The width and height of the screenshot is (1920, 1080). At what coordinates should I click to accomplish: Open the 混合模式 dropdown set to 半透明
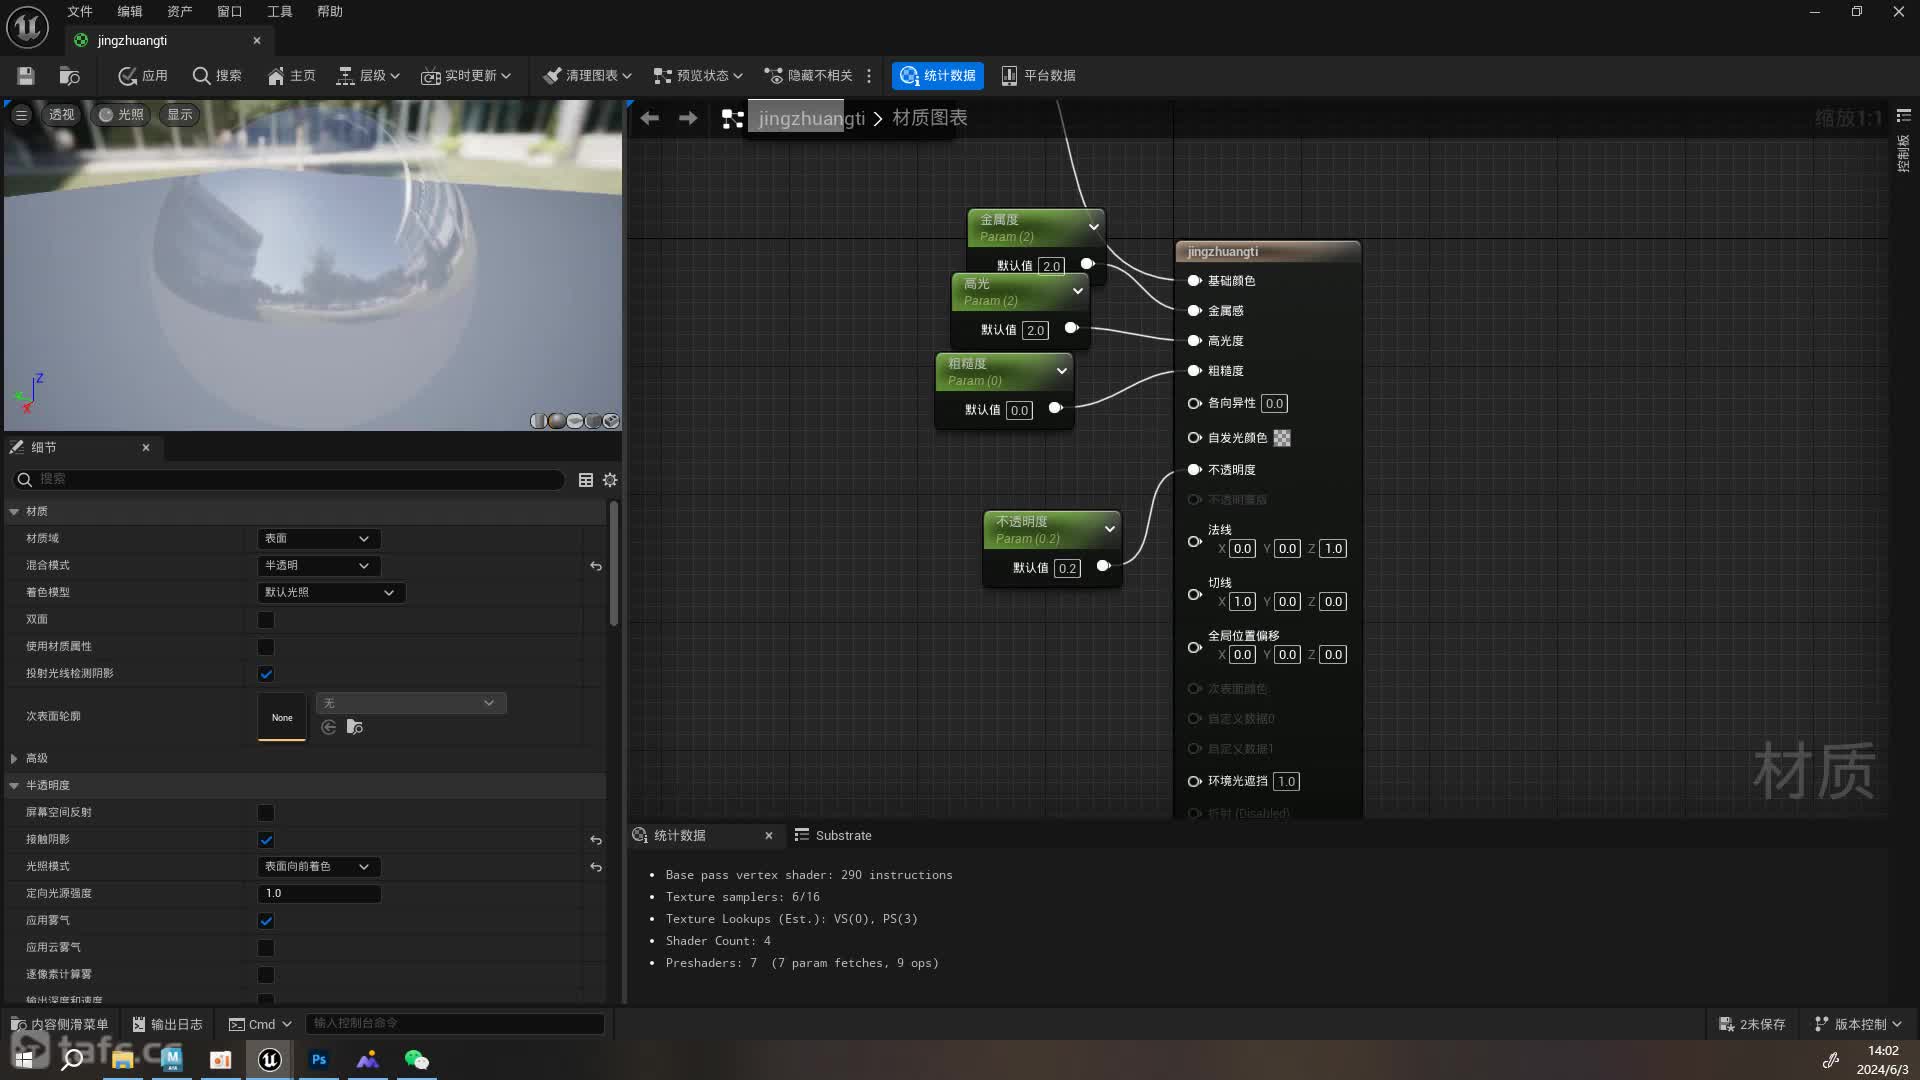318,566
